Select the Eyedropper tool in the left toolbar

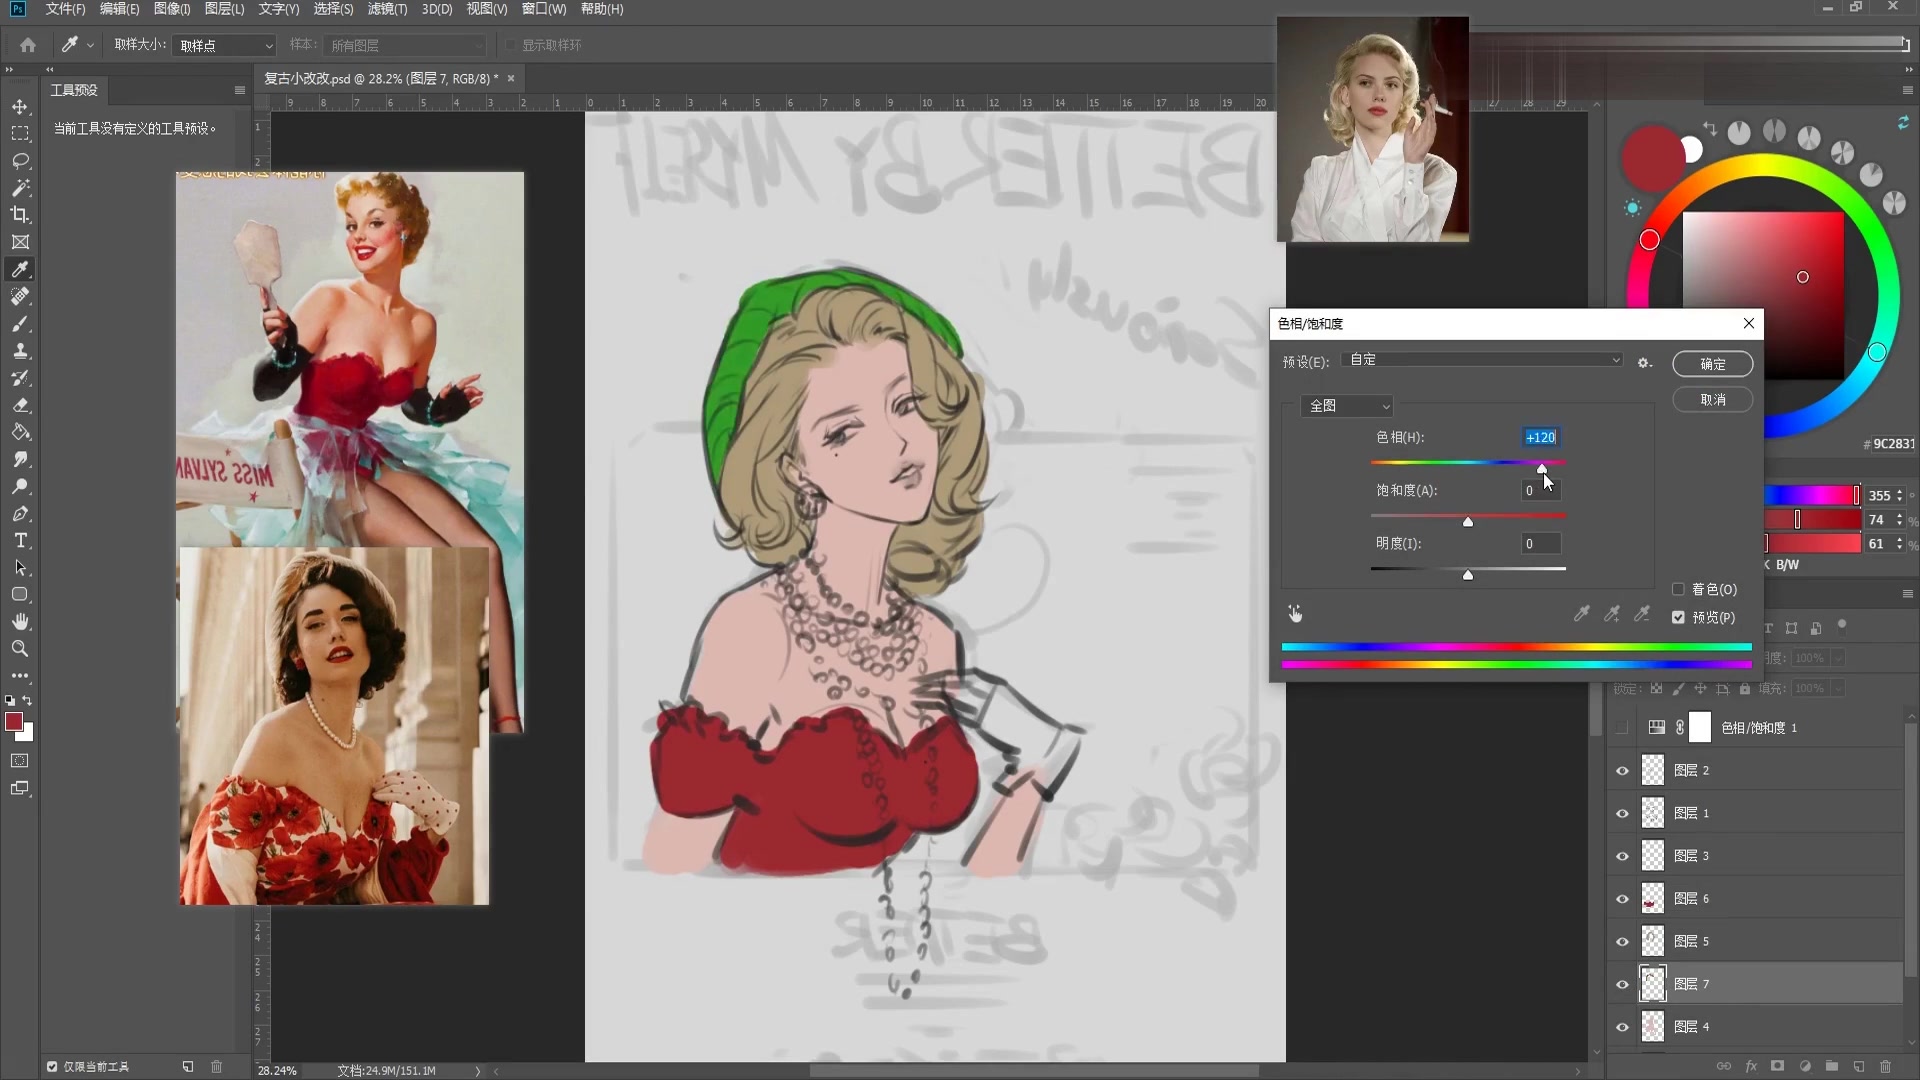point(20,269)
